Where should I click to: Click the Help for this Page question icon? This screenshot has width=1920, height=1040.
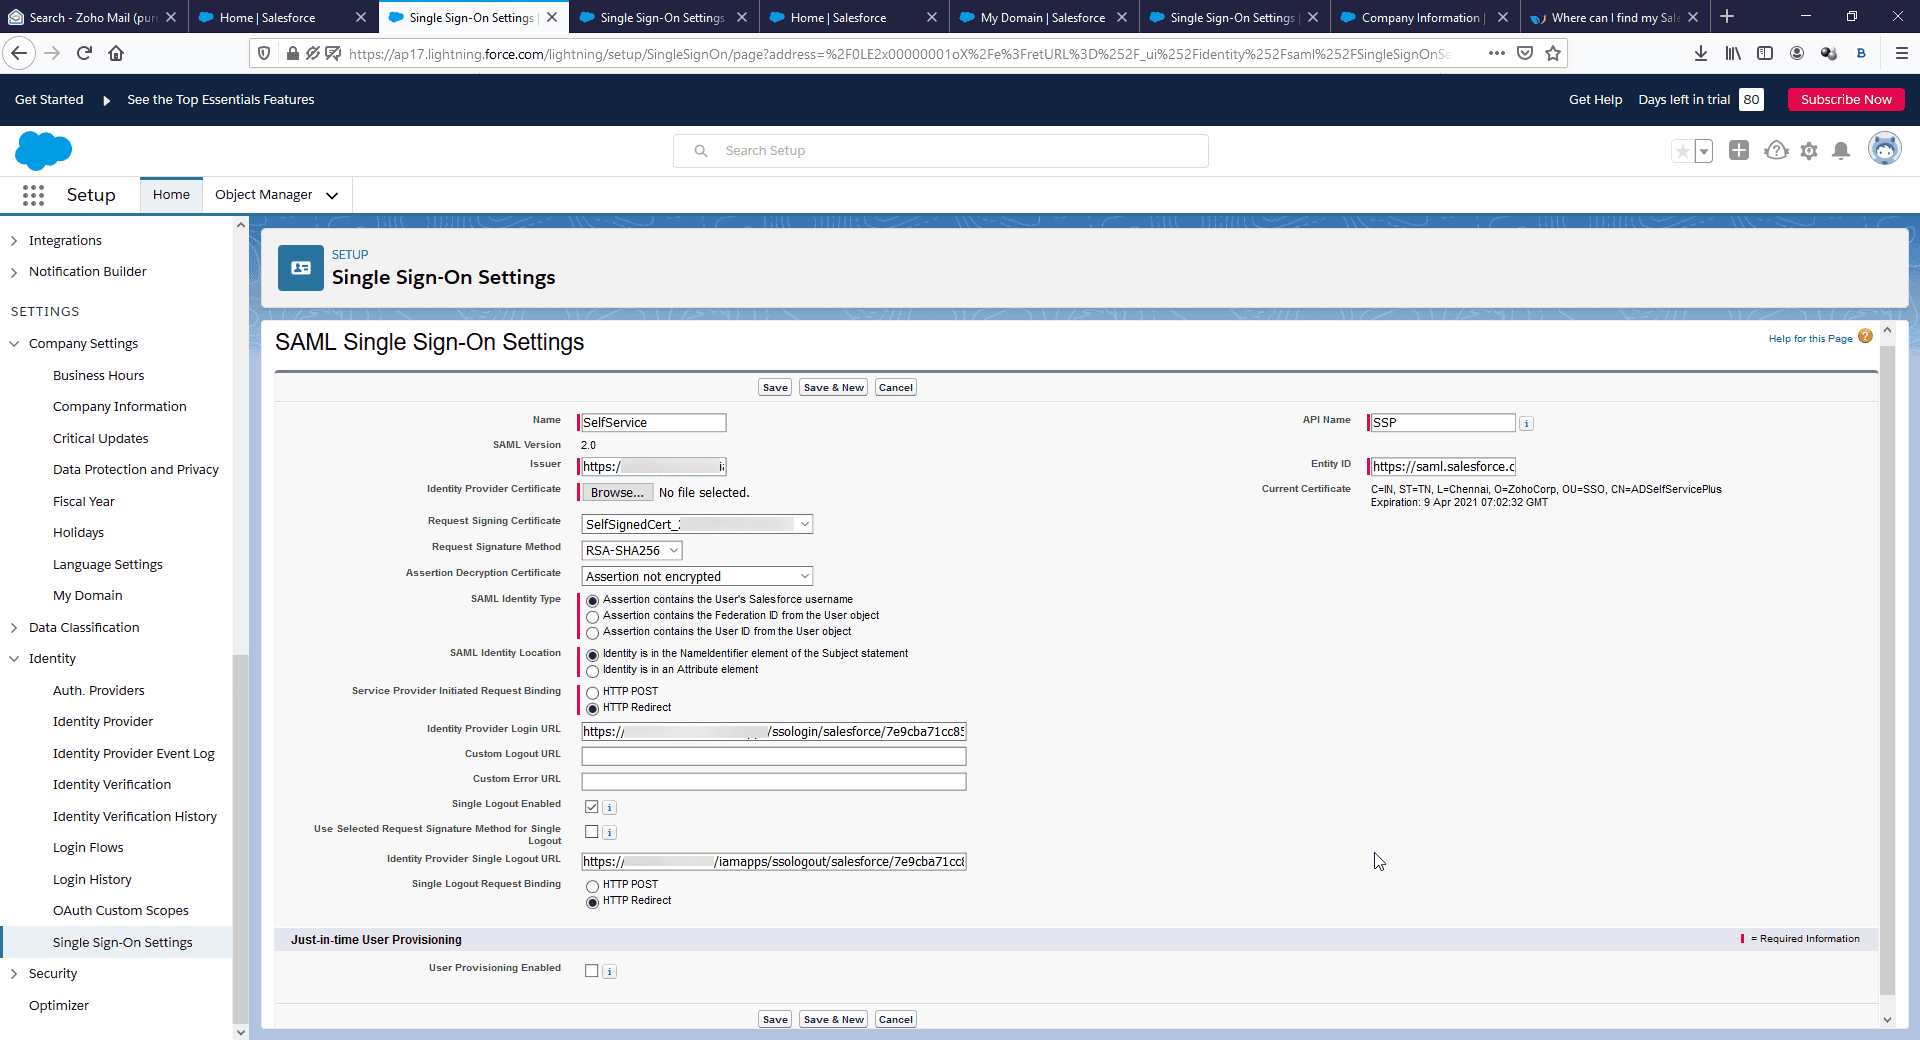[x=1867, y=337]
